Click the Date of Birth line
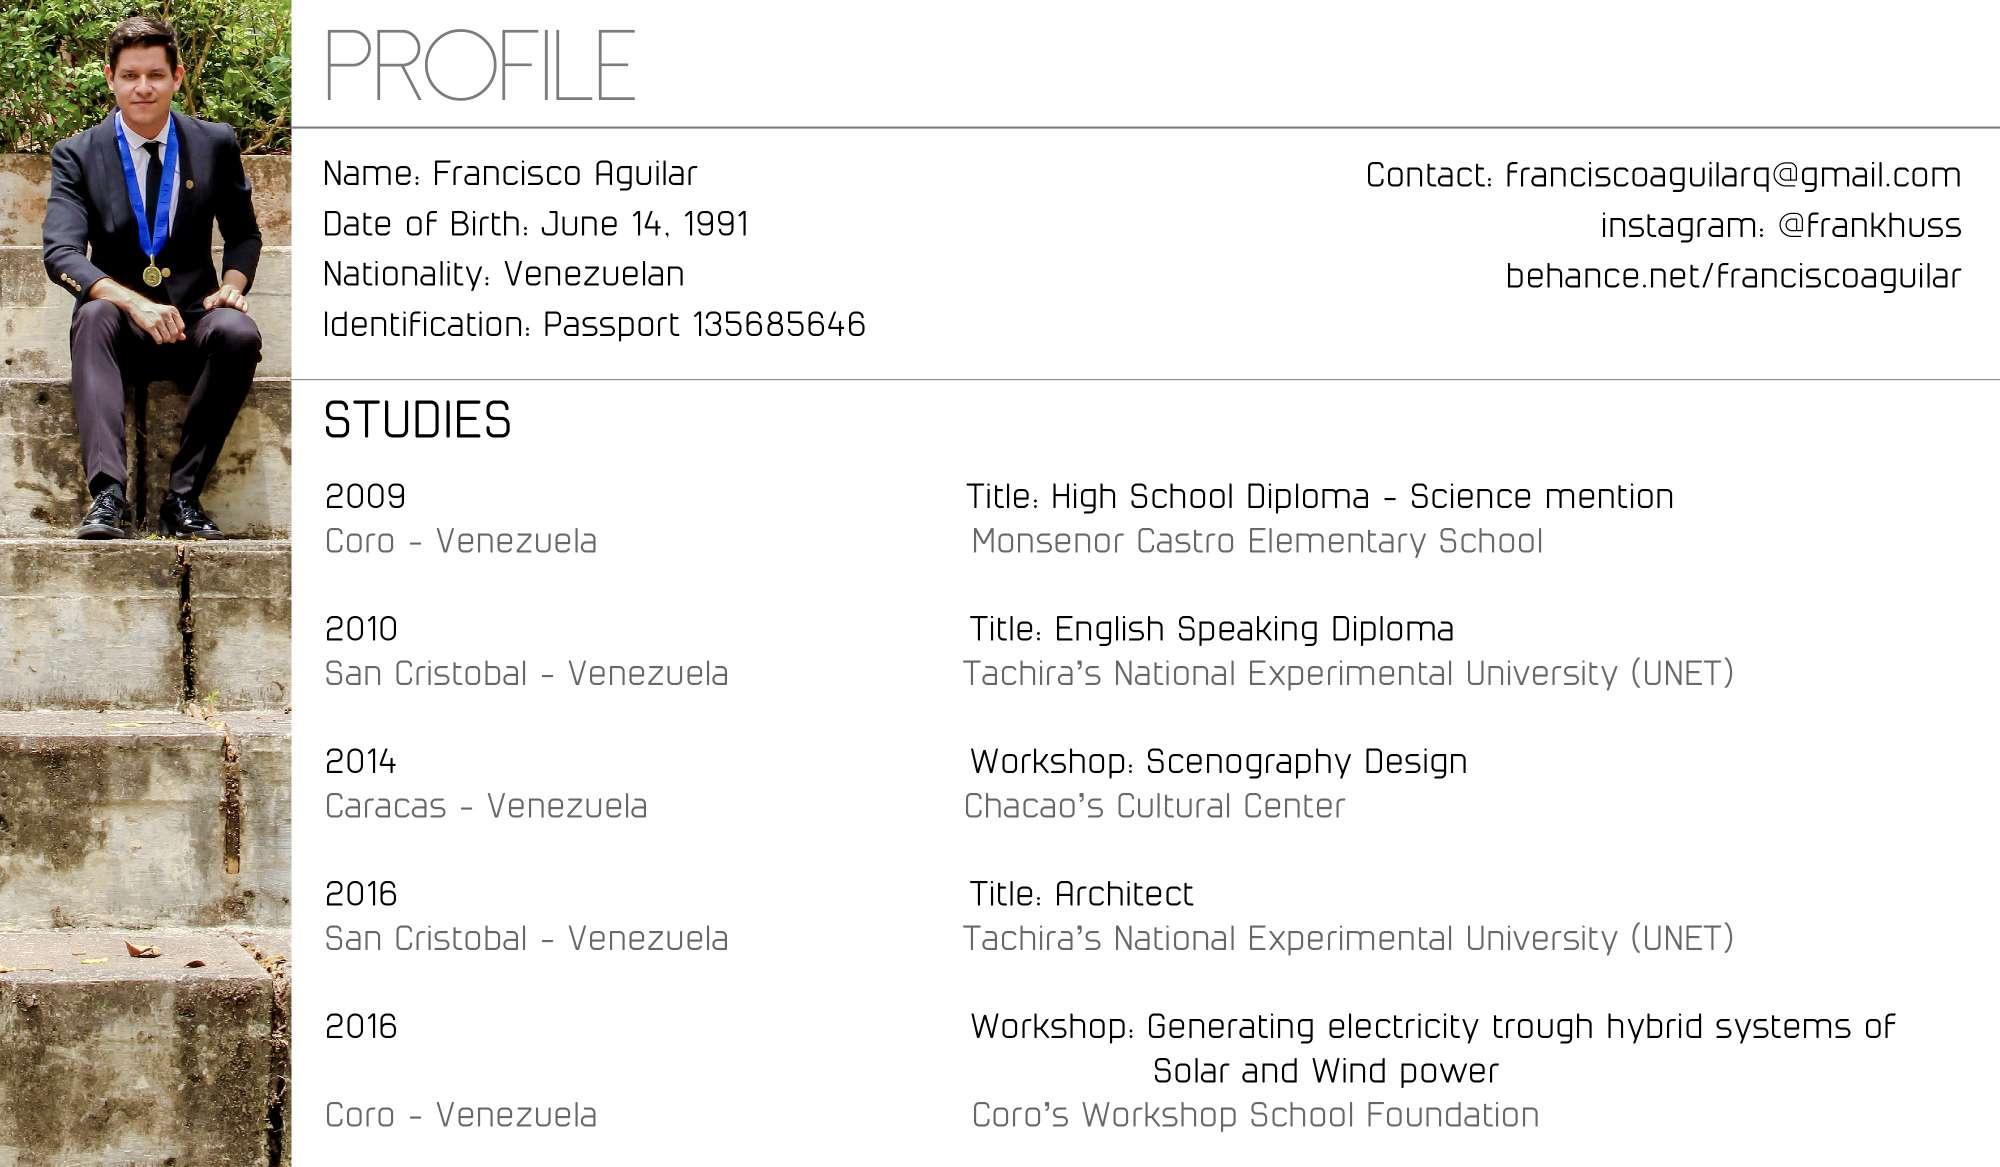The image size is (2000, 1167). [535, 224]
